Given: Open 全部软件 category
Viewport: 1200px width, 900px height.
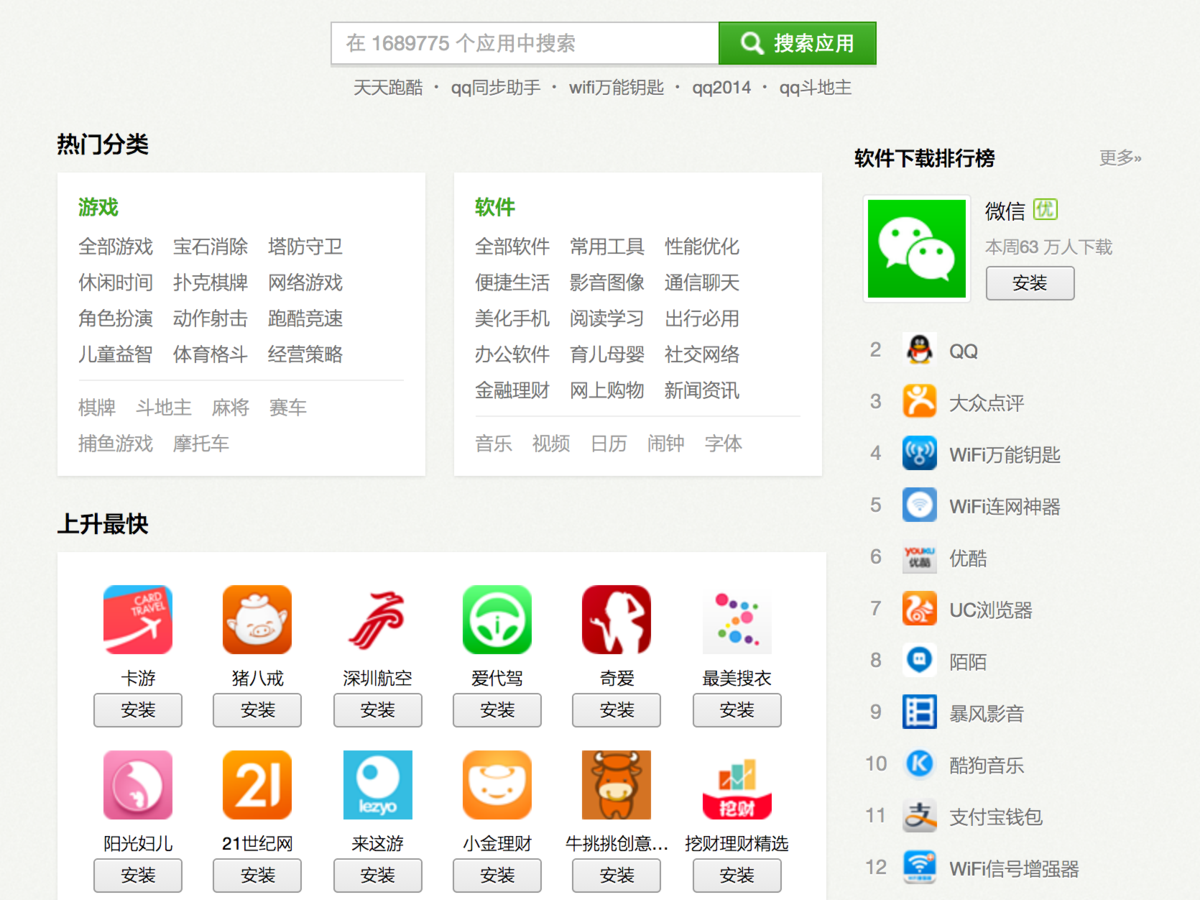Looking at the screenshot, I should coord(512,246).
